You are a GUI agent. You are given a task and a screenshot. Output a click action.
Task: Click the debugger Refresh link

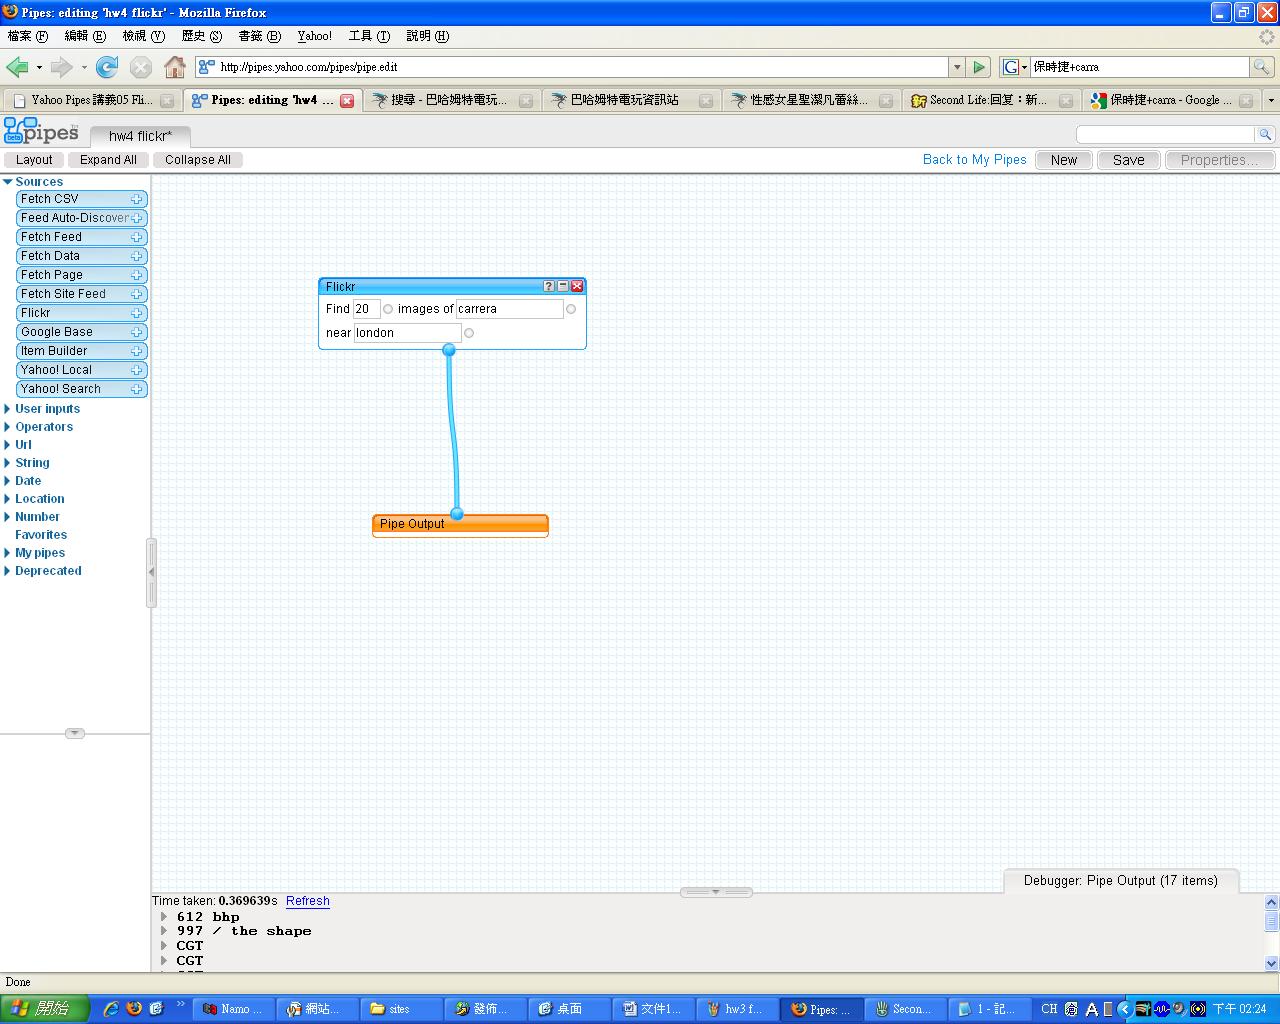pyautogui.click(x=308, y=901)
